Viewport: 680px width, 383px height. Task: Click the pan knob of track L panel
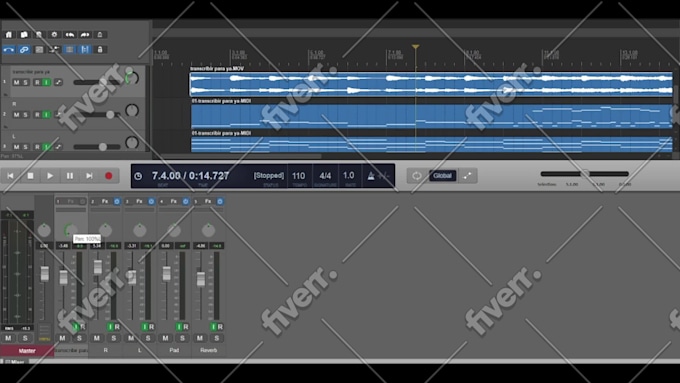132,142
